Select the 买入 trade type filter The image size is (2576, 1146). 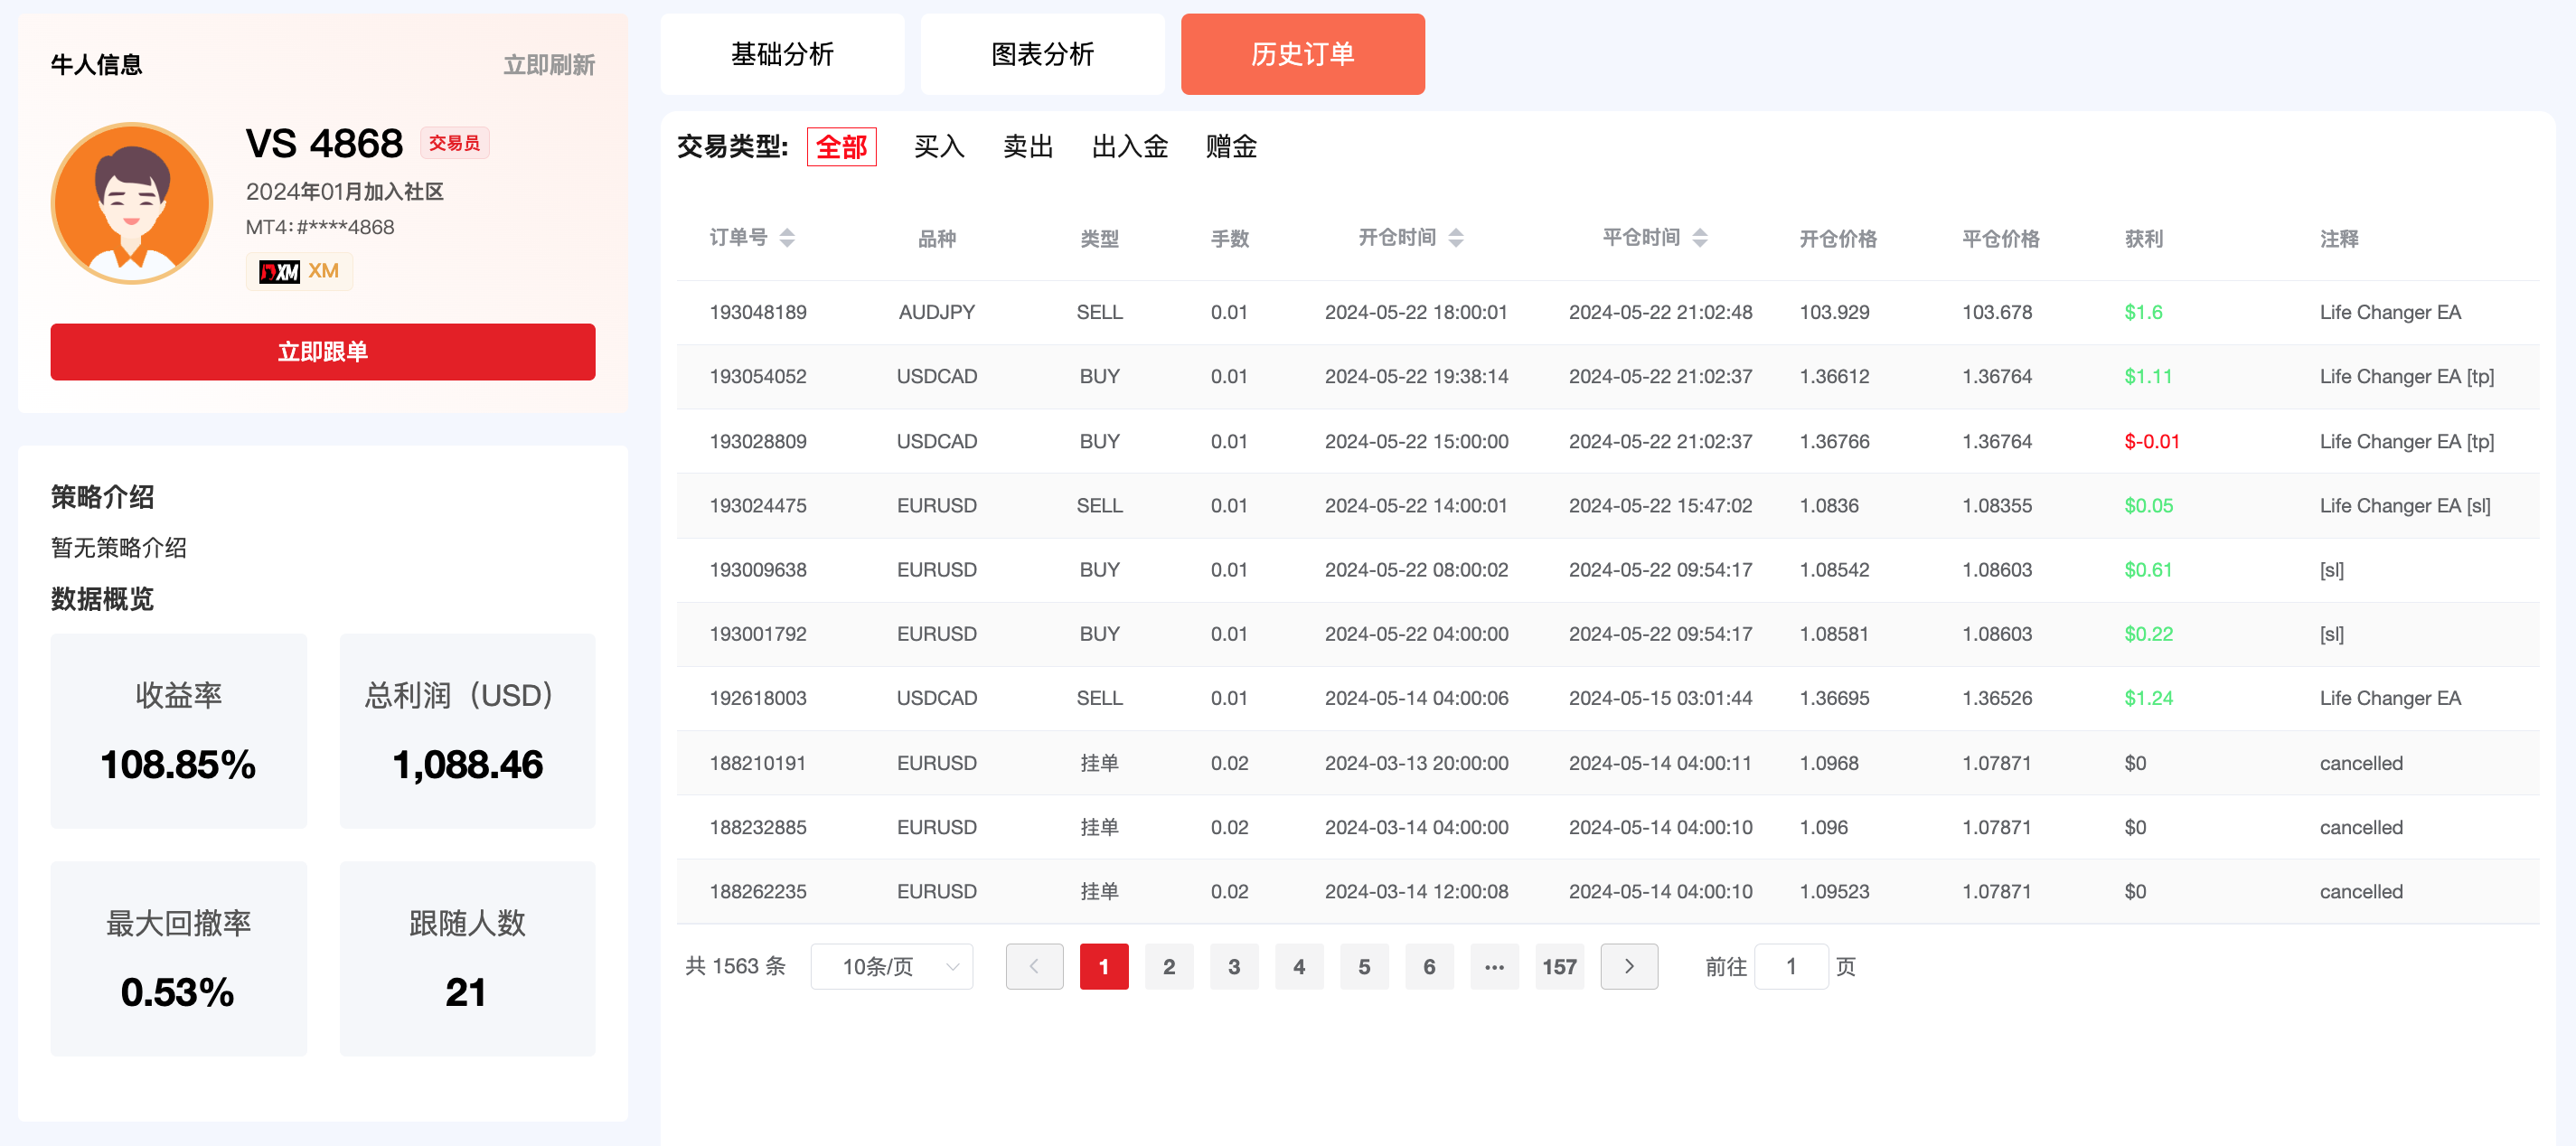[938, 147]
